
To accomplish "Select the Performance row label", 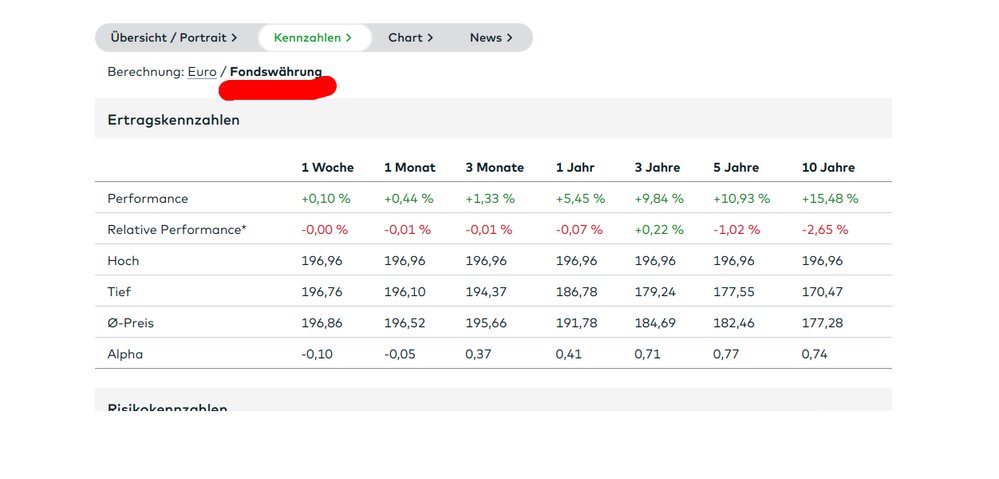I will pyautogui.click(x=148, y=199).
